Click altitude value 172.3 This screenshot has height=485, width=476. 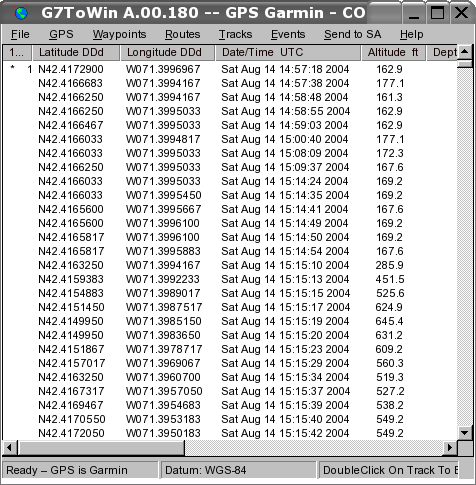[390, 153]
